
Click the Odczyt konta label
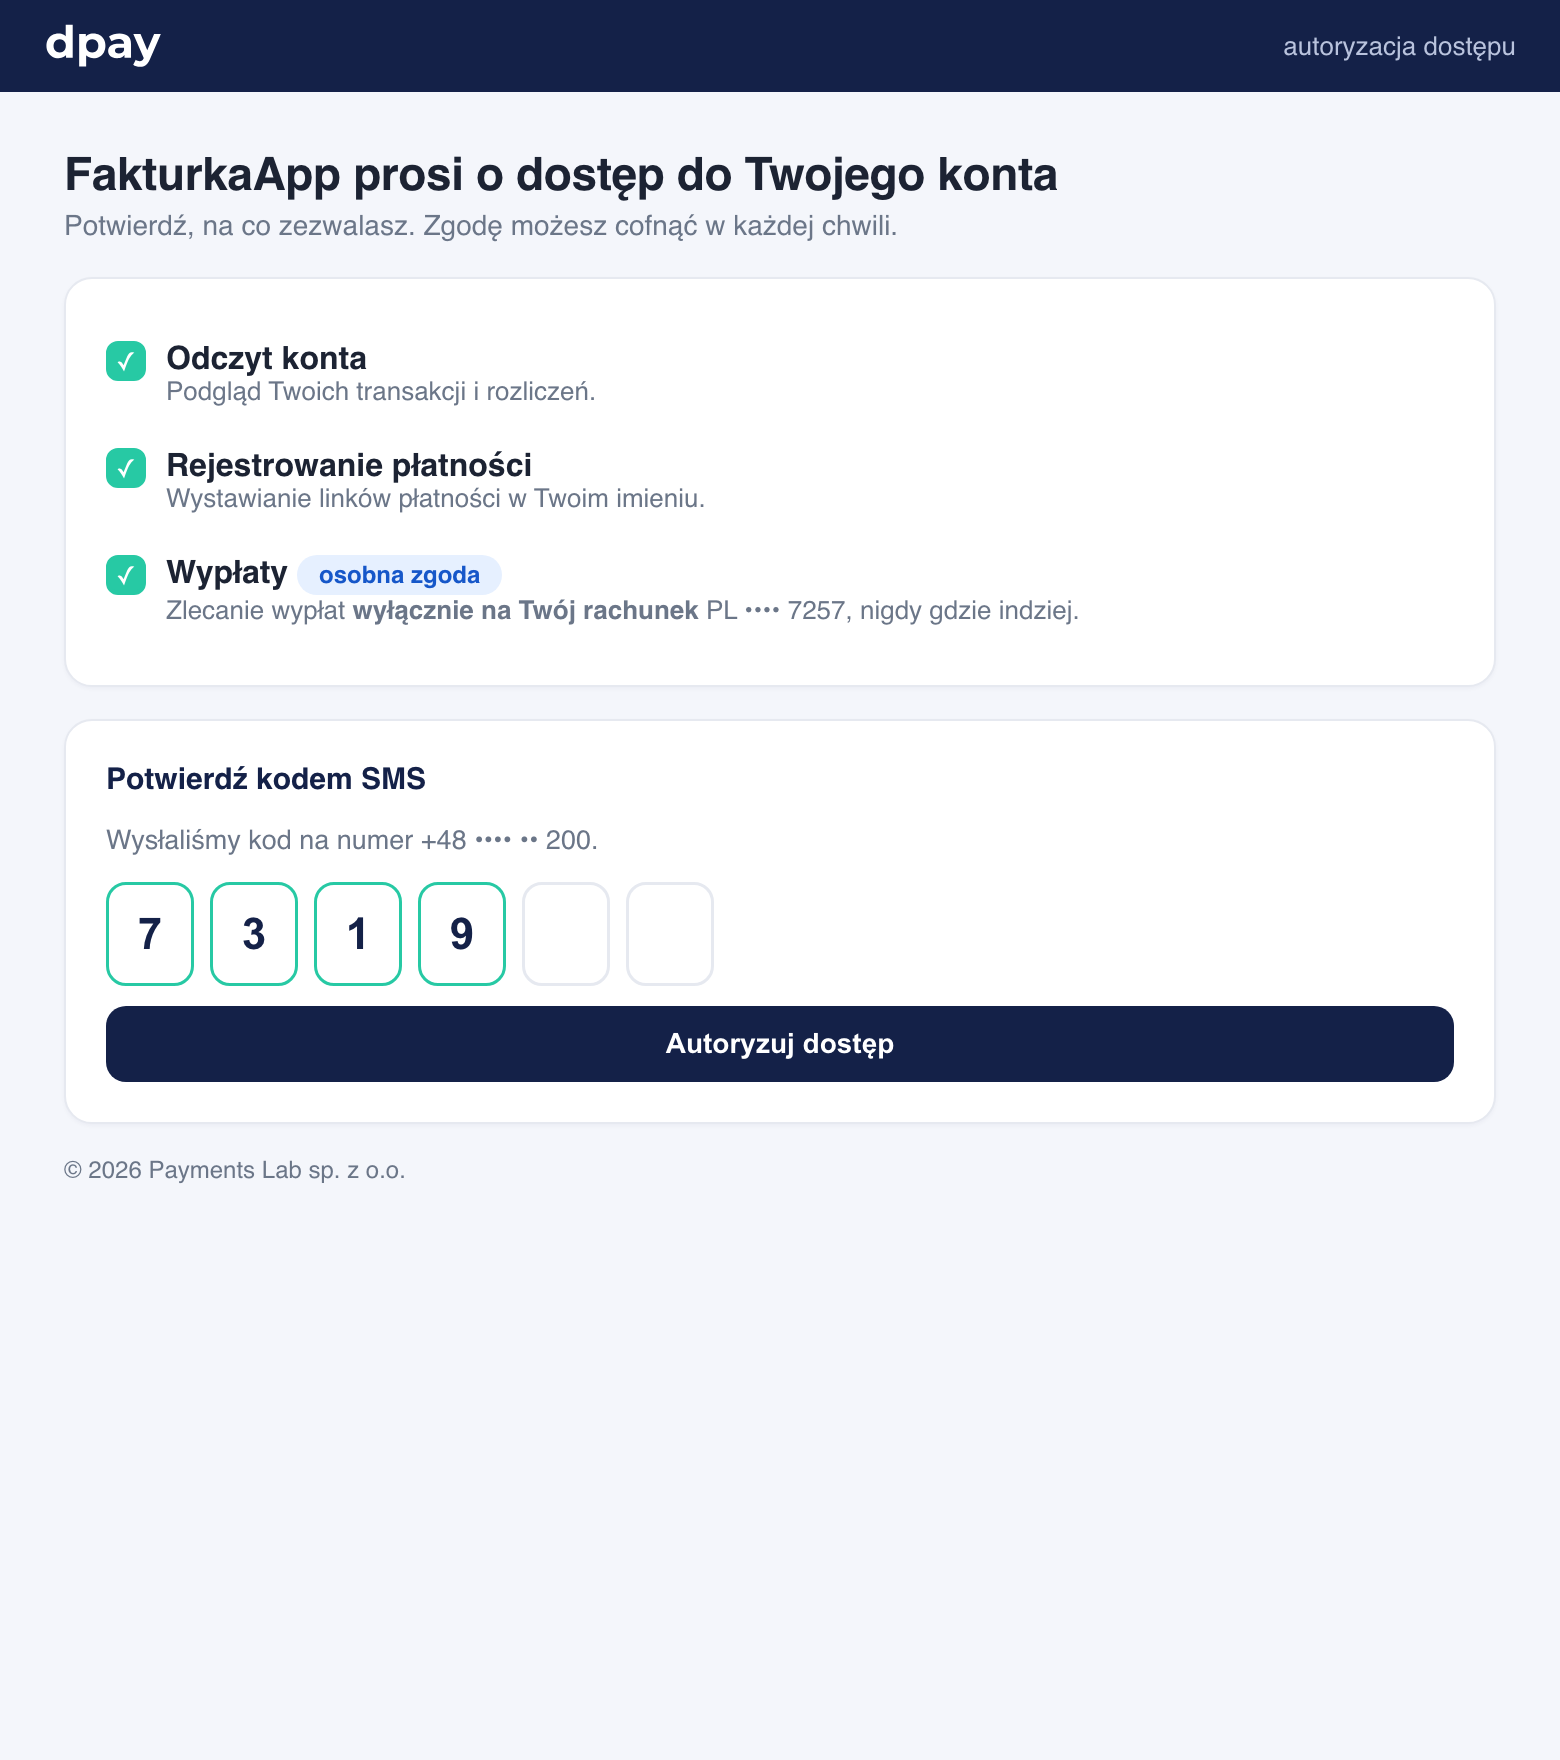tap(266, 358)
